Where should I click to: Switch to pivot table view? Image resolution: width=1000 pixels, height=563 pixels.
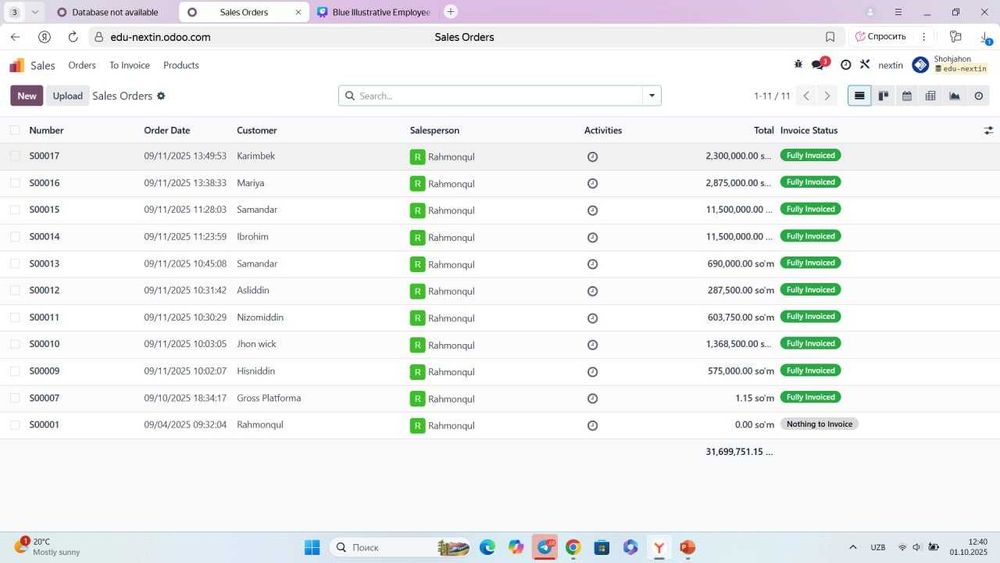pyautogui.click(x=930, y=96)
